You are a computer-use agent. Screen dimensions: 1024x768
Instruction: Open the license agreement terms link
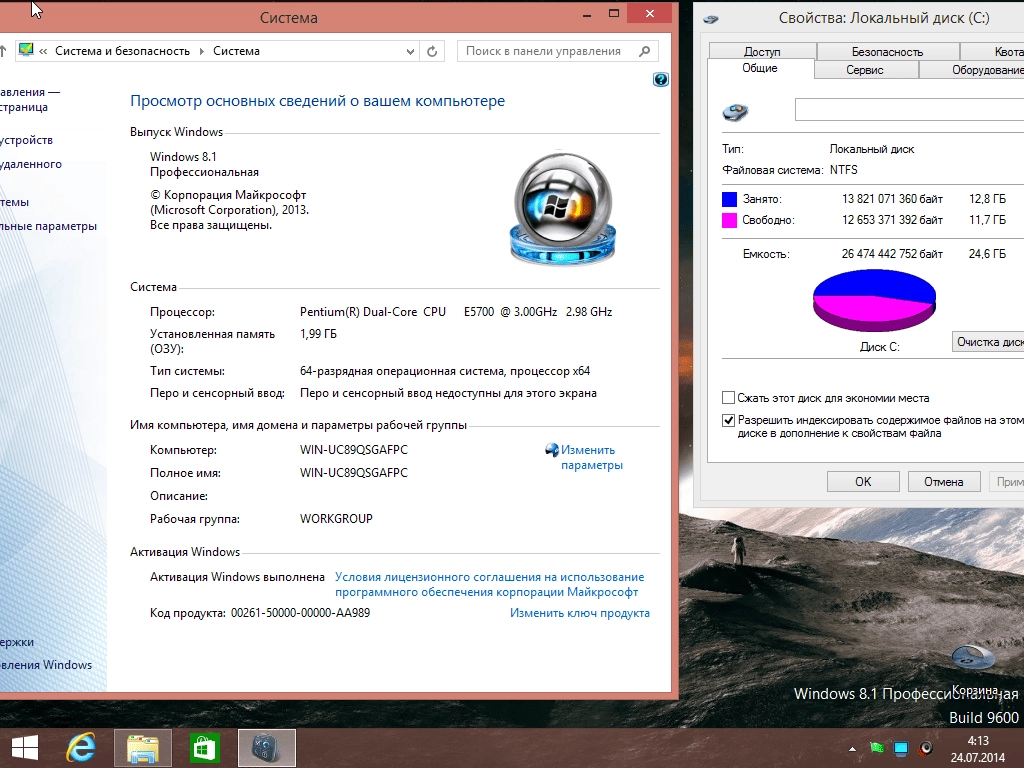click(489, 584)
